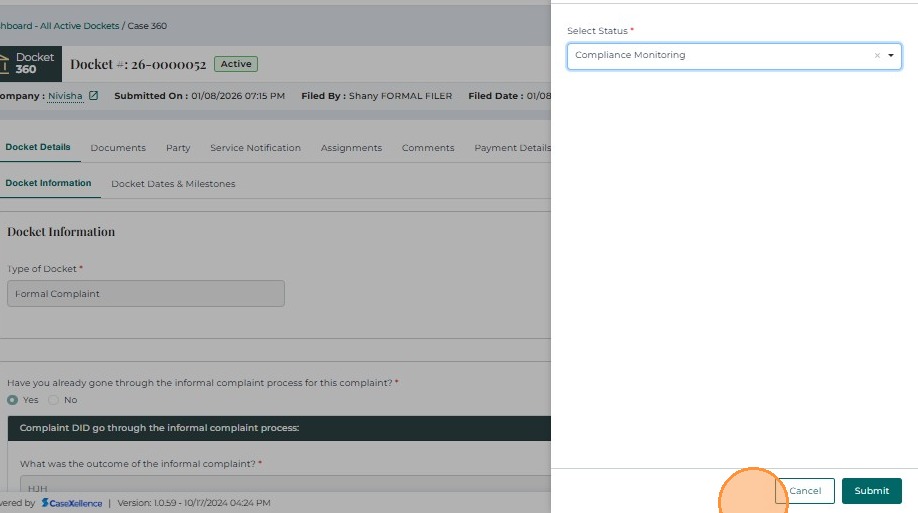This screenshot has height=513, width=918.
Task: Select the Yes radio button
Action: (13, 400)
